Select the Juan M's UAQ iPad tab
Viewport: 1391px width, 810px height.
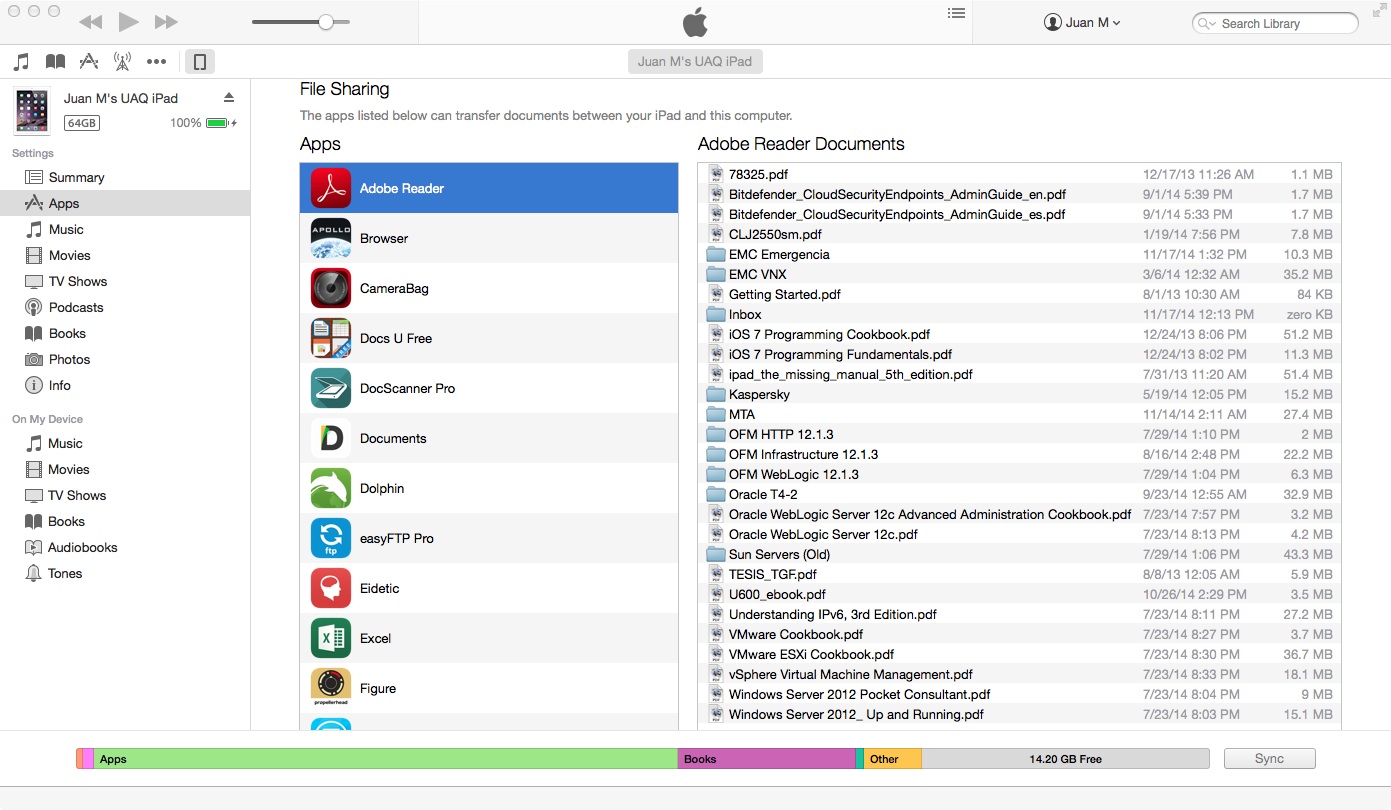tap(695, 61)
